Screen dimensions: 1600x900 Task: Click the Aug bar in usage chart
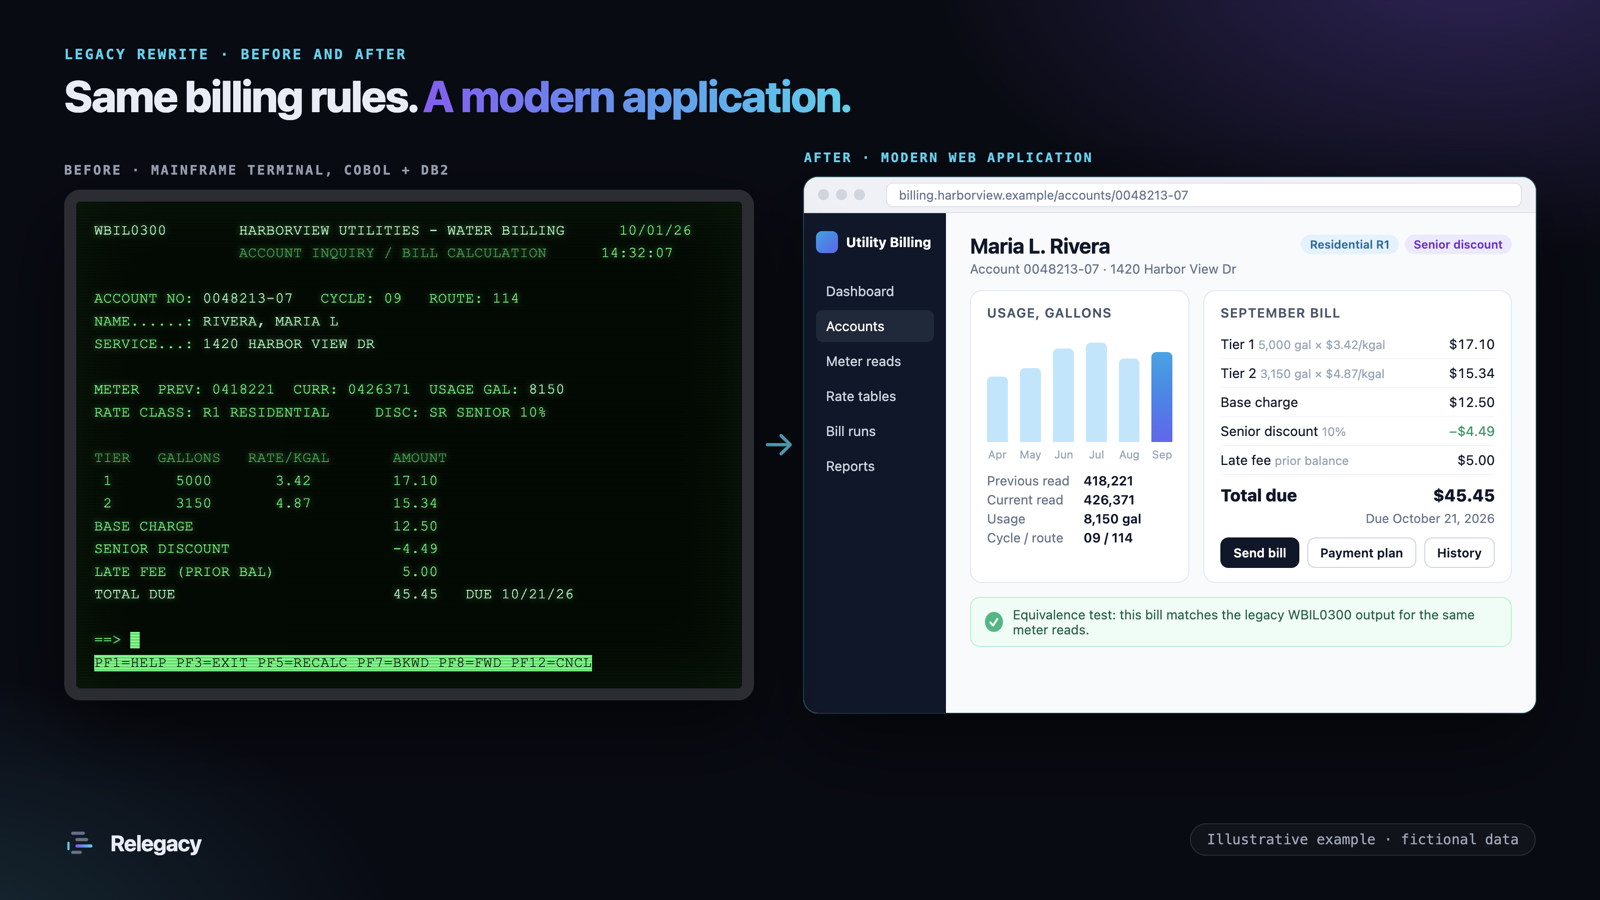pyautogui.click(x=1129, y=400)
